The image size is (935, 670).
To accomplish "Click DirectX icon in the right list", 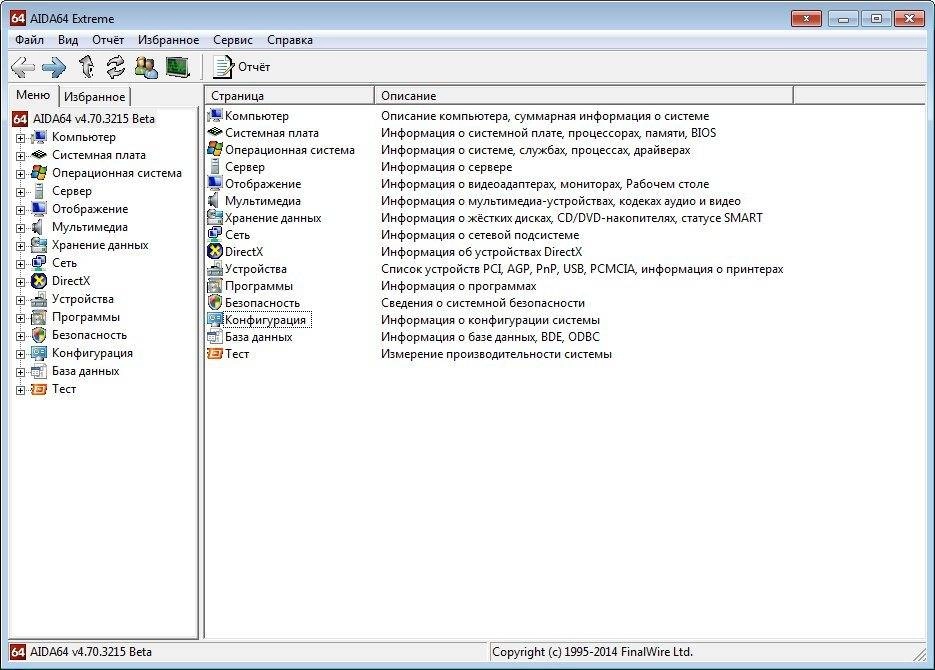I will 215,252.
